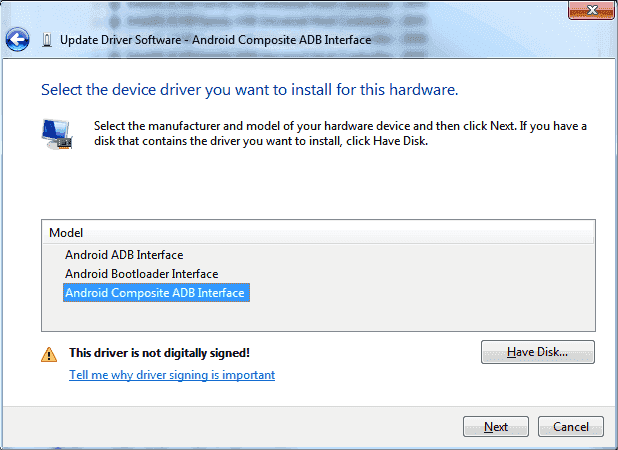Screen dimensions: 618x450
Task: Click the Model column header
Action: coord(318,232)
